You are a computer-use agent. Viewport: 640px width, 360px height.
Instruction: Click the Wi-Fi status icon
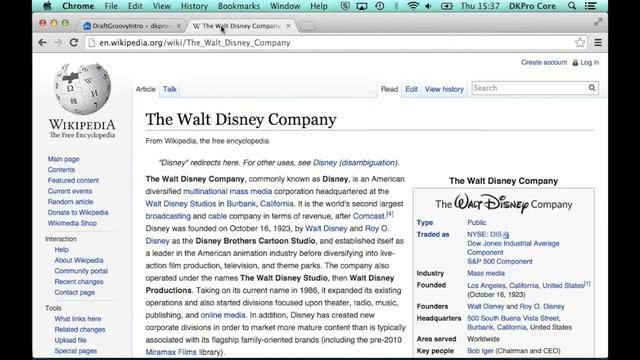(413, 6)
